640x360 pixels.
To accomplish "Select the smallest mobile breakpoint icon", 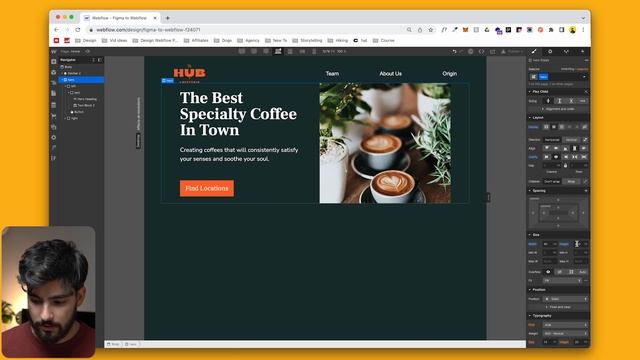I will click(314, 51).
